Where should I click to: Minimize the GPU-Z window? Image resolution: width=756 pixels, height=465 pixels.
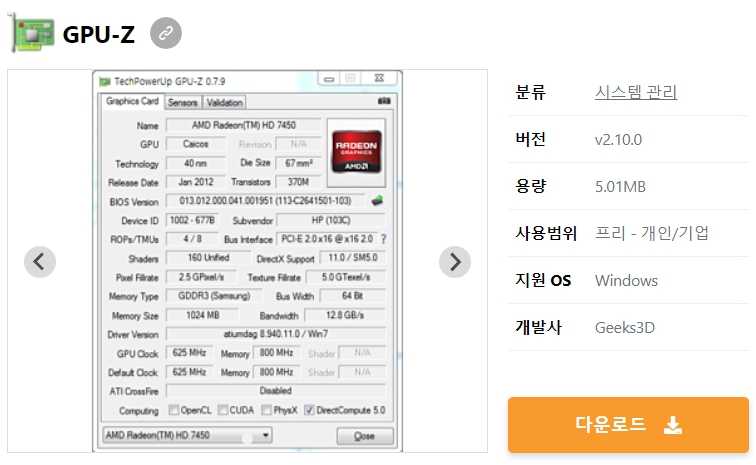(329, 78)
